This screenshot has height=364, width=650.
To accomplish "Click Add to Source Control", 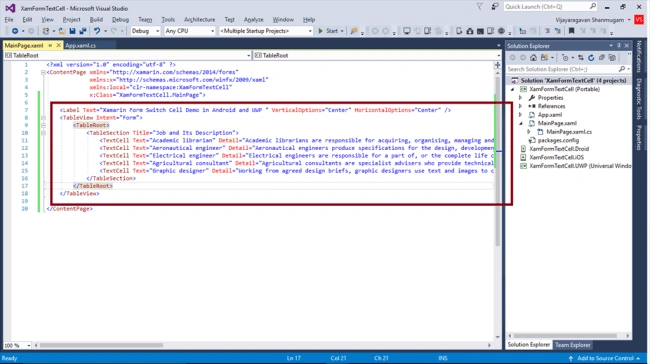I will [x=605, y=358].
